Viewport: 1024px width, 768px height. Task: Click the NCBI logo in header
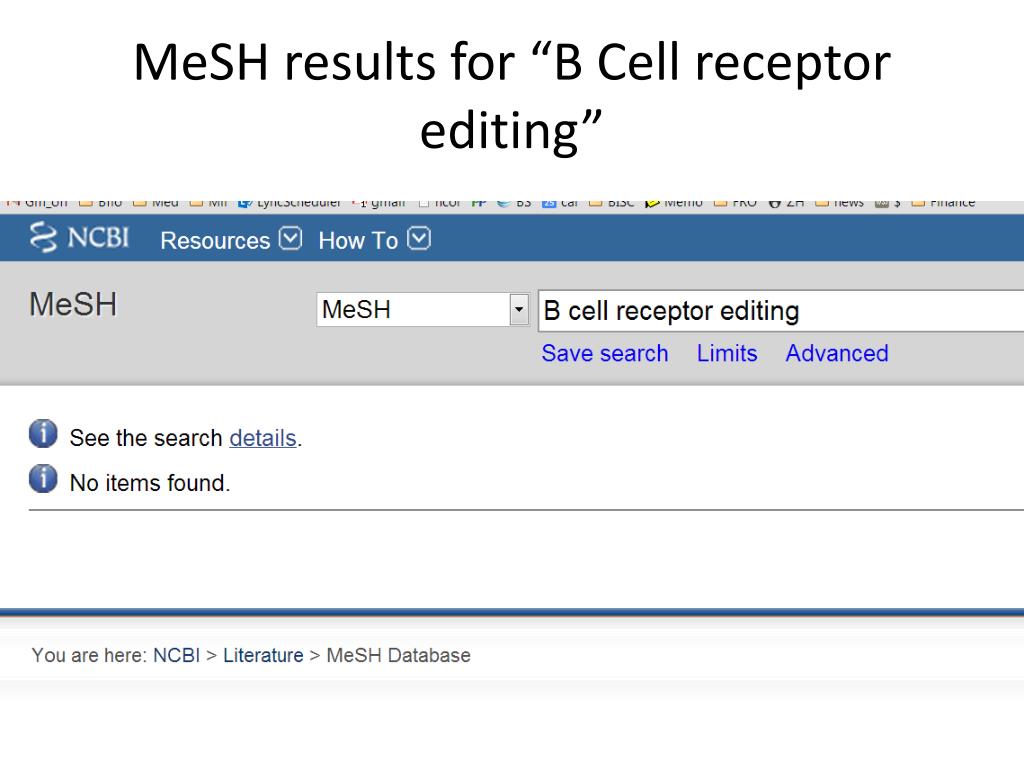[x=79, y=237]
